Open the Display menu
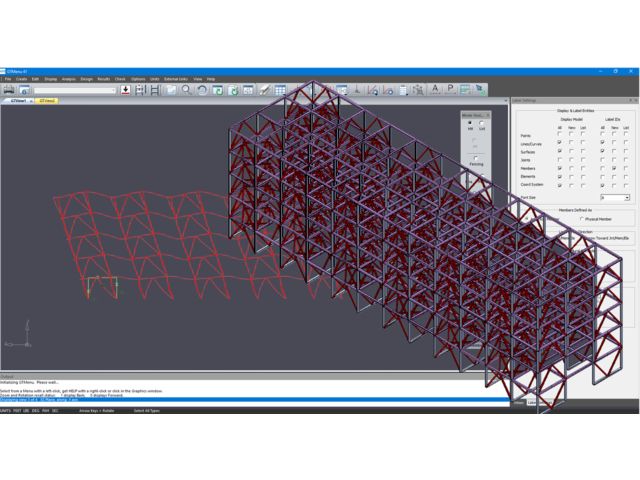The height and width of the screenshot is (480, 640). click(50, 78)
